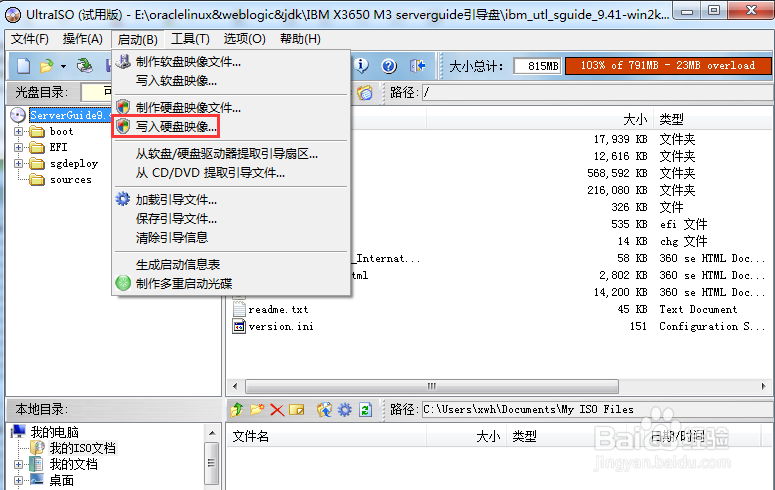
Task: Open the 选项(O) menu
Action: [x=244, y=39]
